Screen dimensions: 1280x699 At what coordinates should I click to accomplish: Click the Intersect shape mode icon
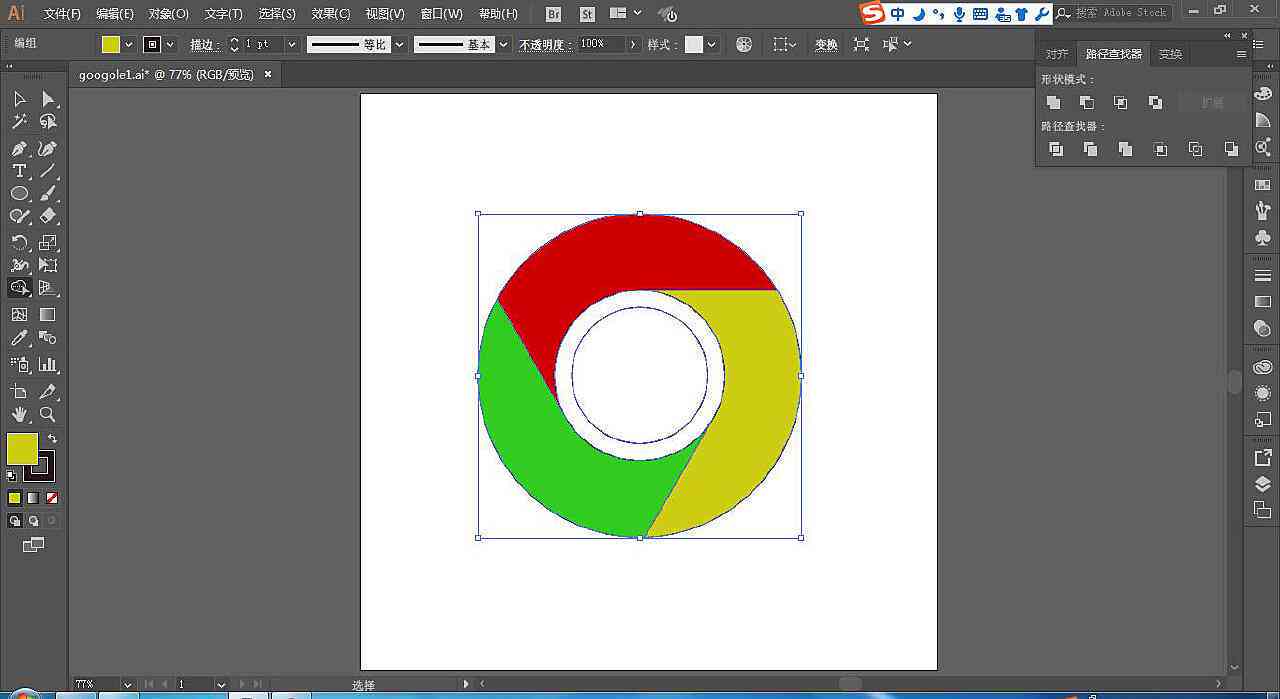[1121, 102]
